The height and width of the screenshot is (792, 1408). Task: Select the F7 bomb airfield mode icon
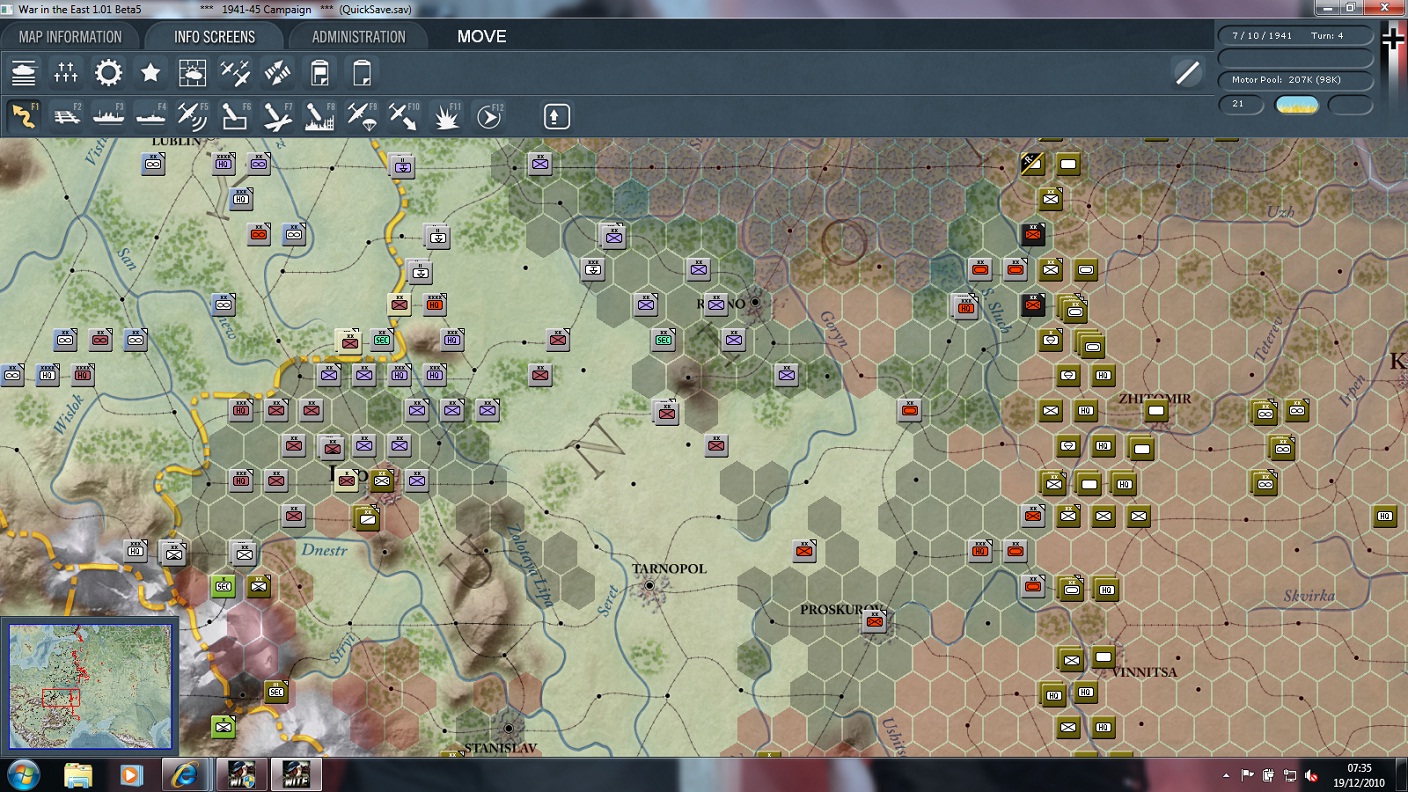[277, 116]
